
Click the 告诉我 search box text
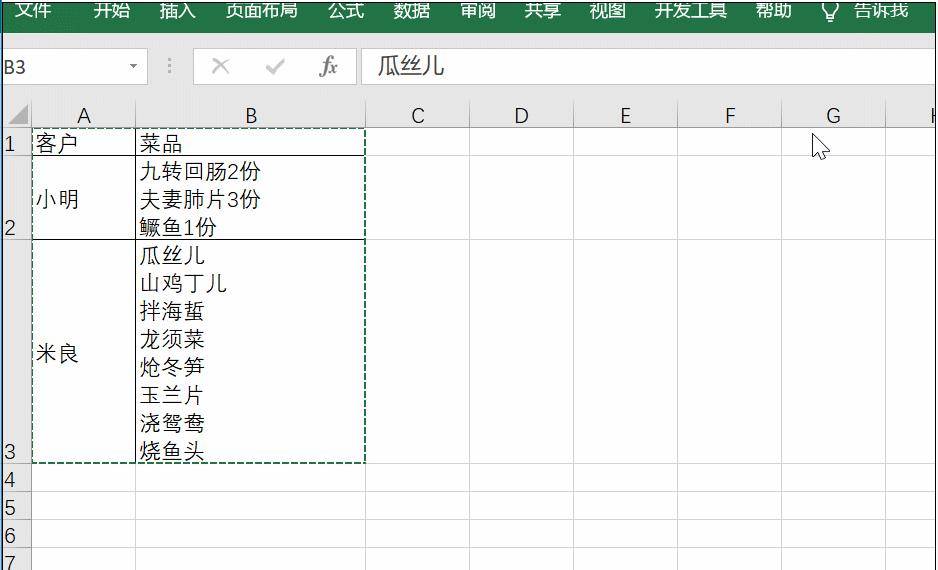pyautogui.click(x=881, y=10)
